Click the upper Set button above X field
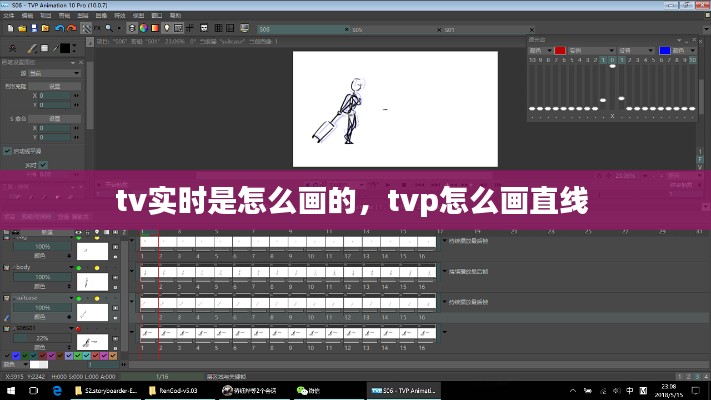Viewport: 711px width, 400px height. (x=54, y=87)
